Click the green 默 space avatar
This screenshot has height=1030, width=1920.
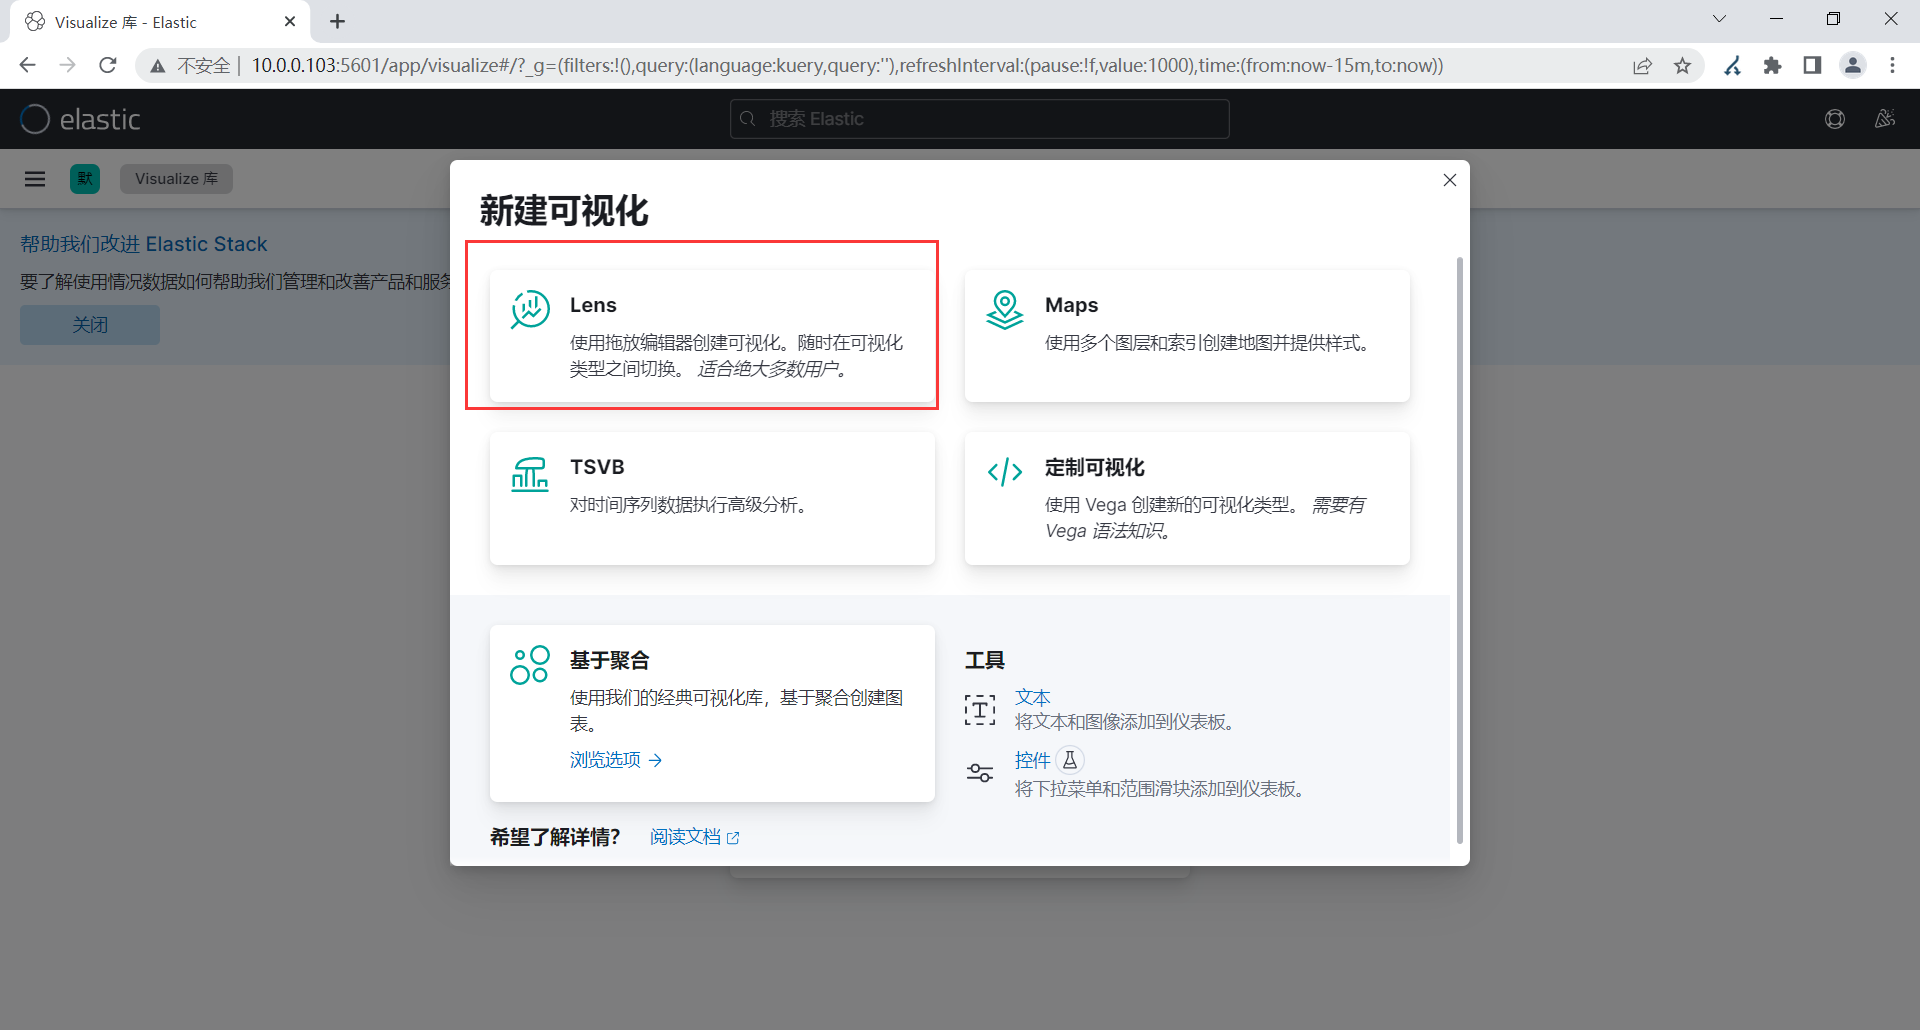[85, 179]
